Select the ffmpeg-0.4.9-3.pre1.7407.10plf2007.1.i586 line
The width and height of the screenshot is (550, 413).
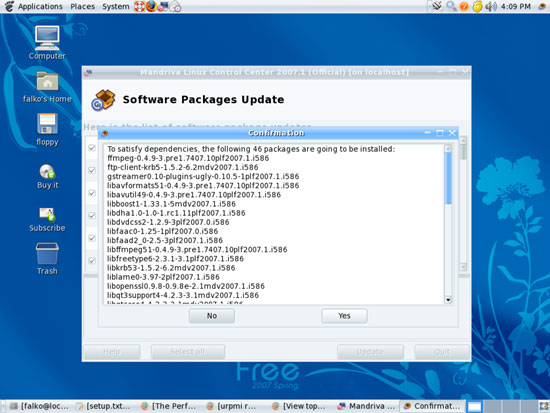click(x=188, y=158)
